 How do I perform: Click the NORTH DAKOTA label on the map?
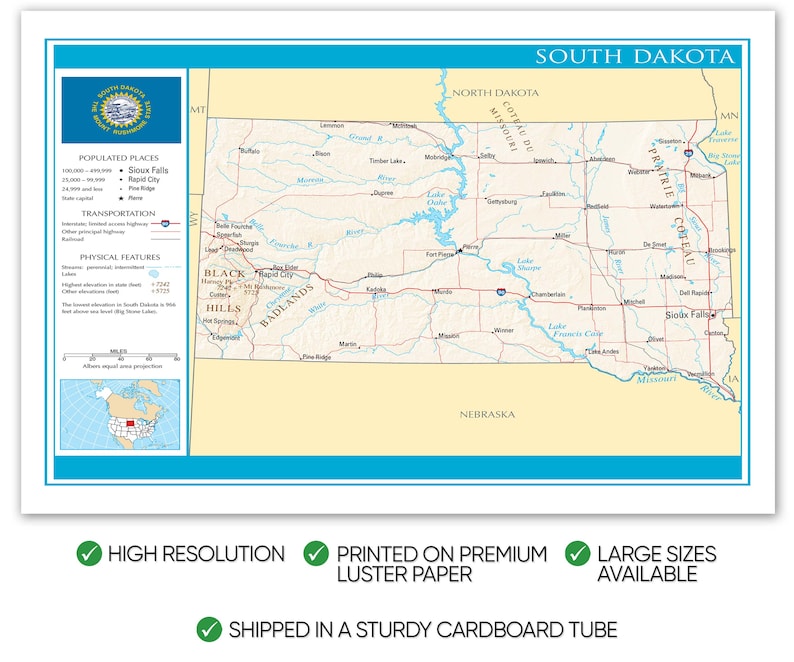point(495,93)
